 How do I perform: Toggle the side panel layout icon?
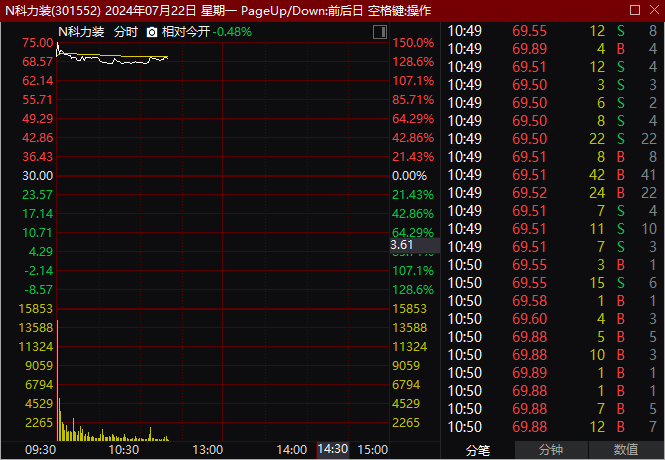(x=380, y=32)
